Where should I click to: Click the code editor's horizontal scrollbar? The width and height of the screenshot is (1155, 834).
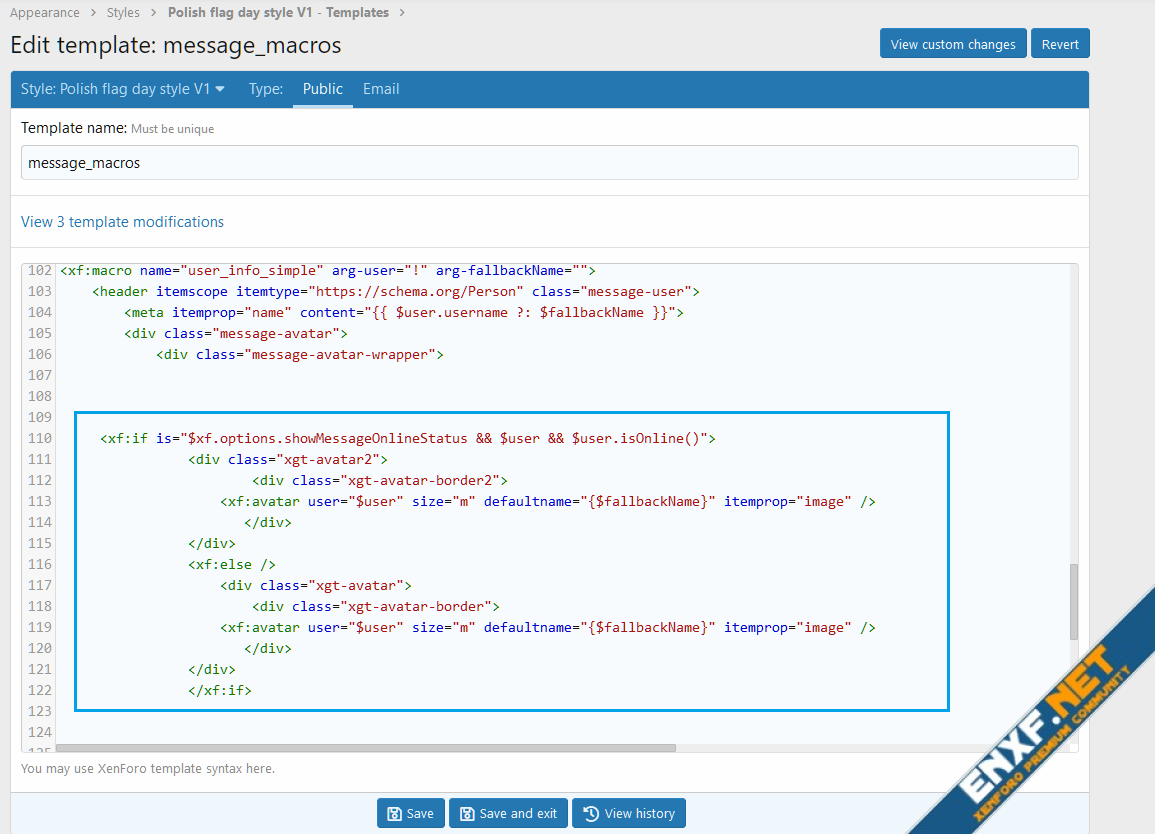click(366, 748)
